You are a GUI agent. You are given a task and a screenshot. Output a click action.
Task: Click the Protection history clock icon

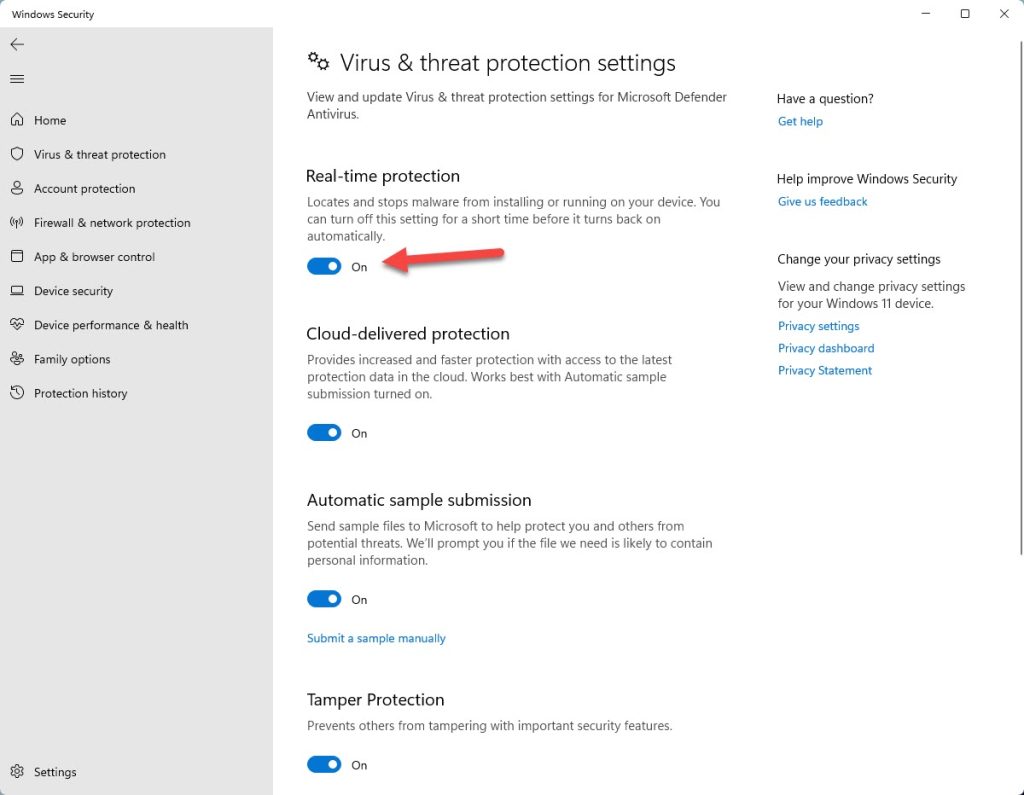17,393
